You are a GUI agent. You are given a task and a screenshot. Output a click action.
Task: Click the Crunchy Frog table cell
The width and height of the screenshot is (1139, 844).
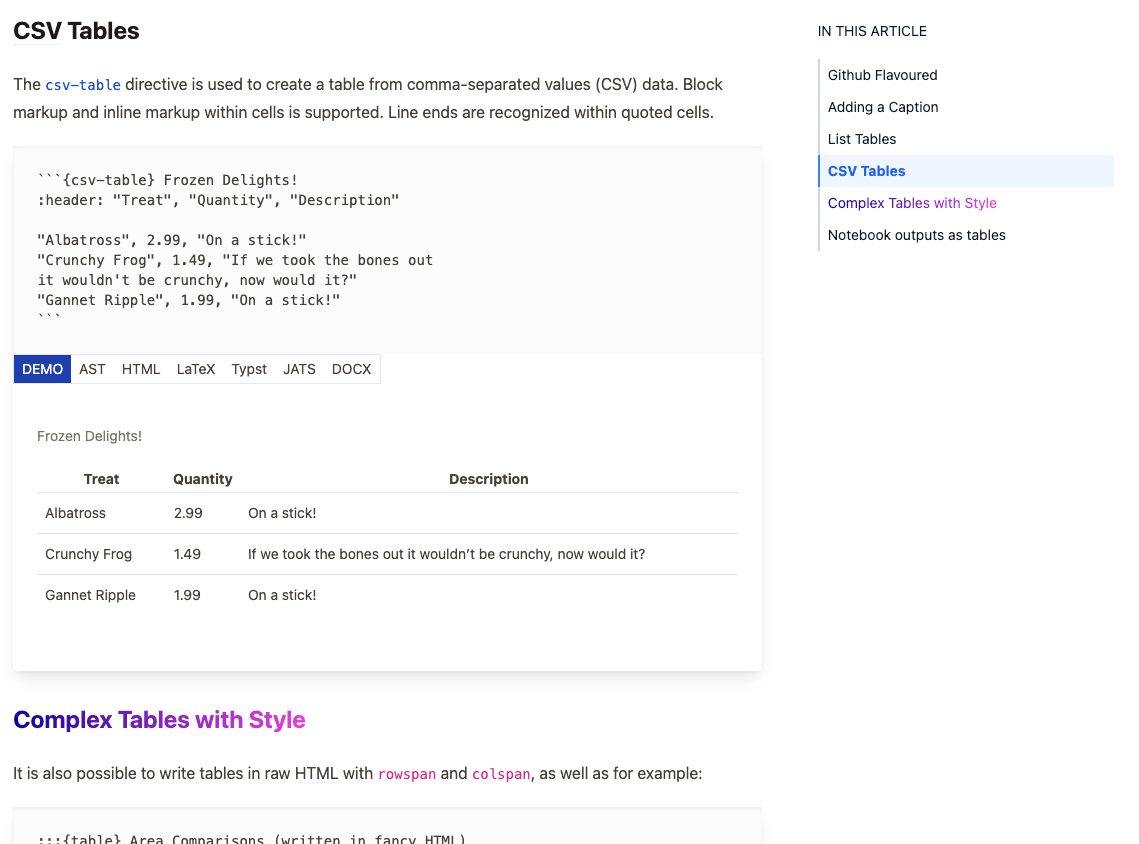(x=88, y=554)
